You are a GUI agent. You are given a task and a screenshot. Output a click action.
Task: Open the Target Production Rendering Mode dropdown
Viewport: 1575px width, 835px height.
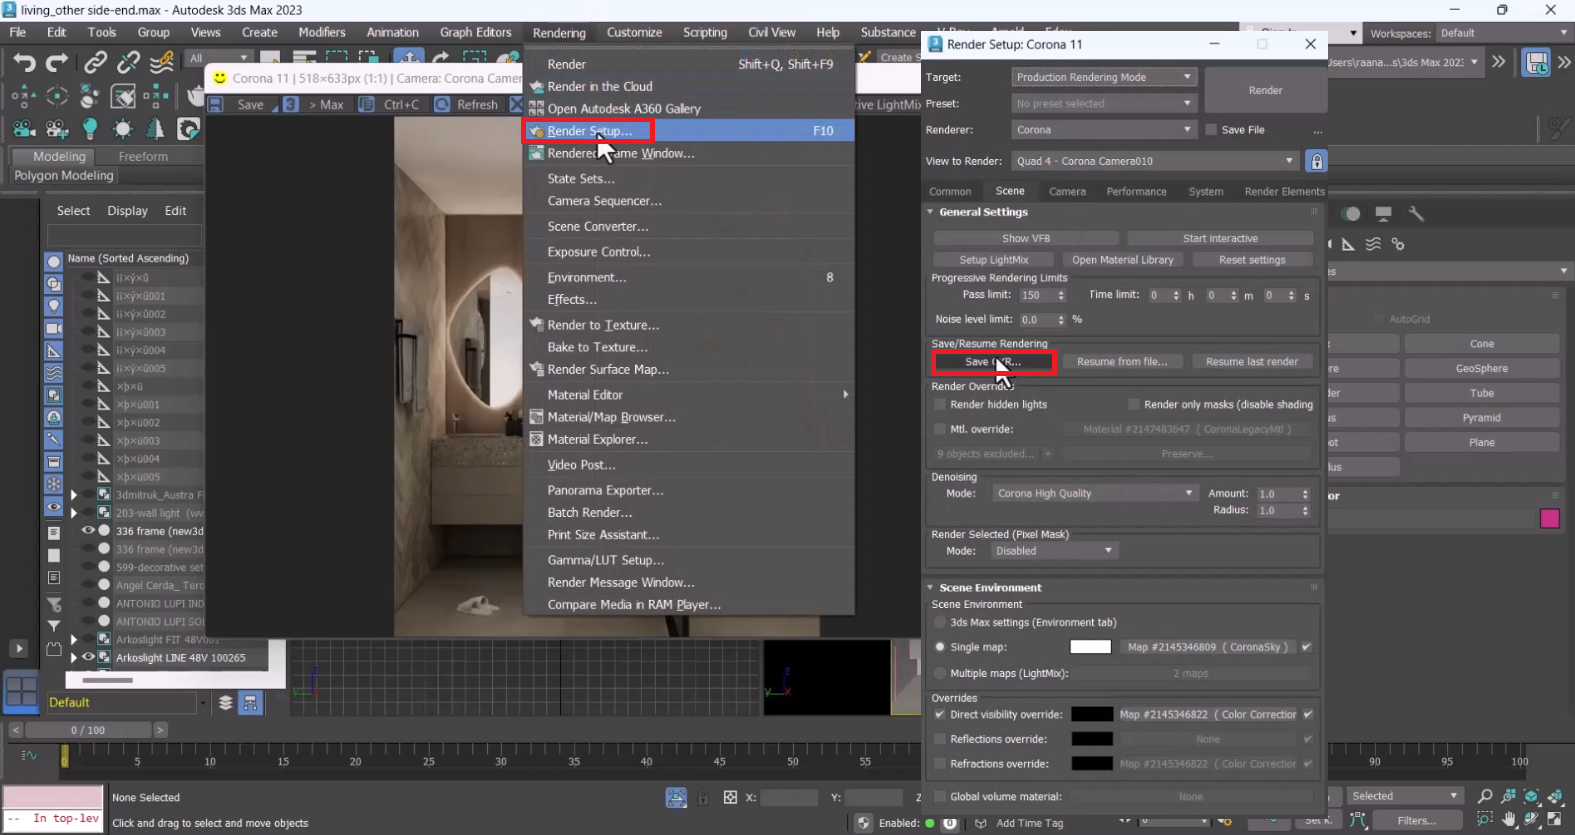(x=1104, y=77)
